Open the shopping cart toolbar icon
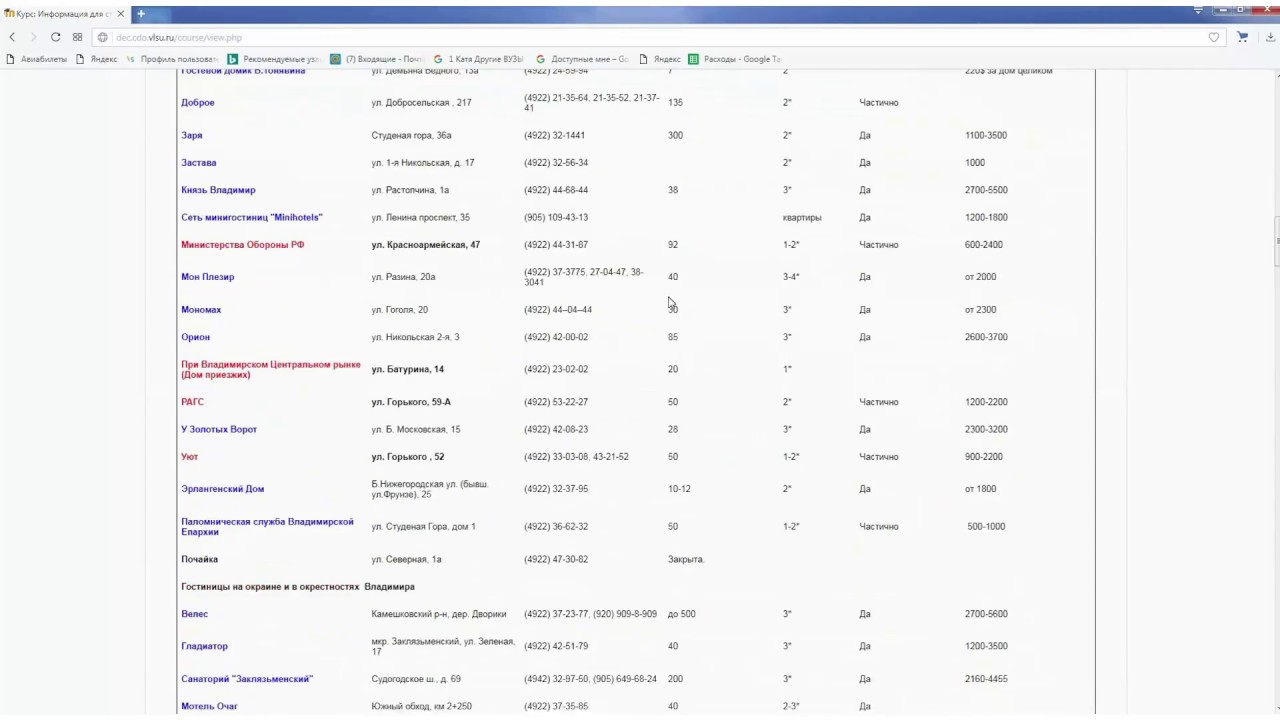Screen dimensions: 1280x720 point(1242,37)
